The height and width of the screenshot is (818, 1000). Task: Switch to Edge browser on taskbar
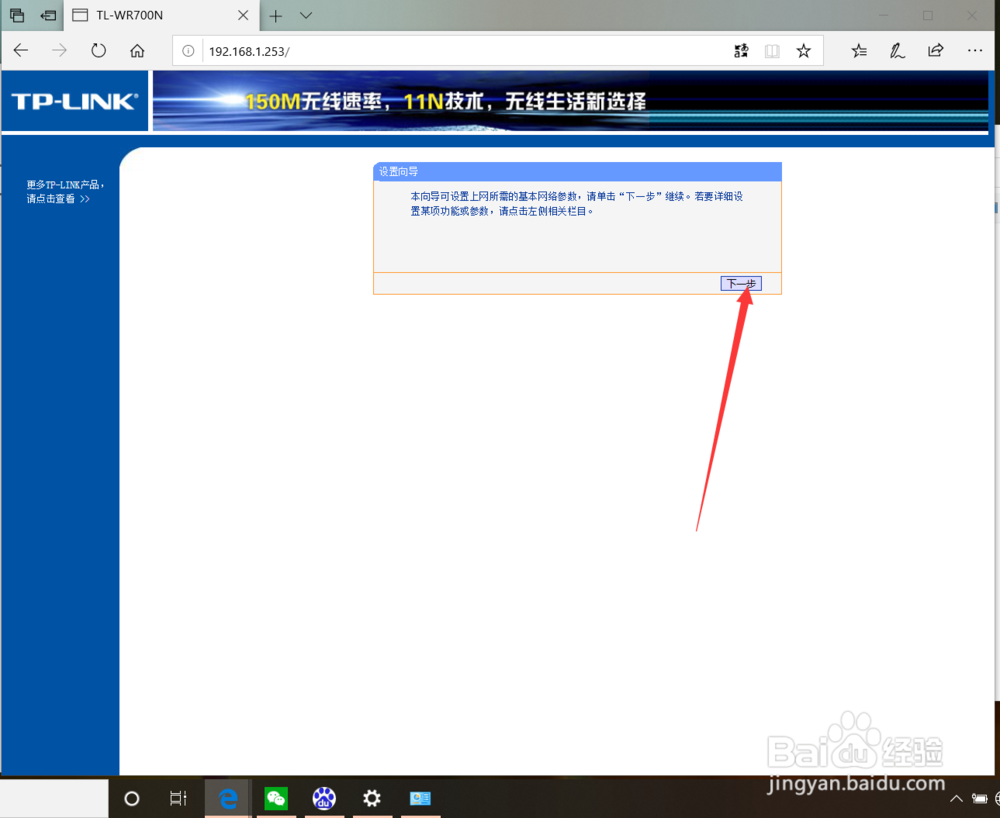(228, 798)
